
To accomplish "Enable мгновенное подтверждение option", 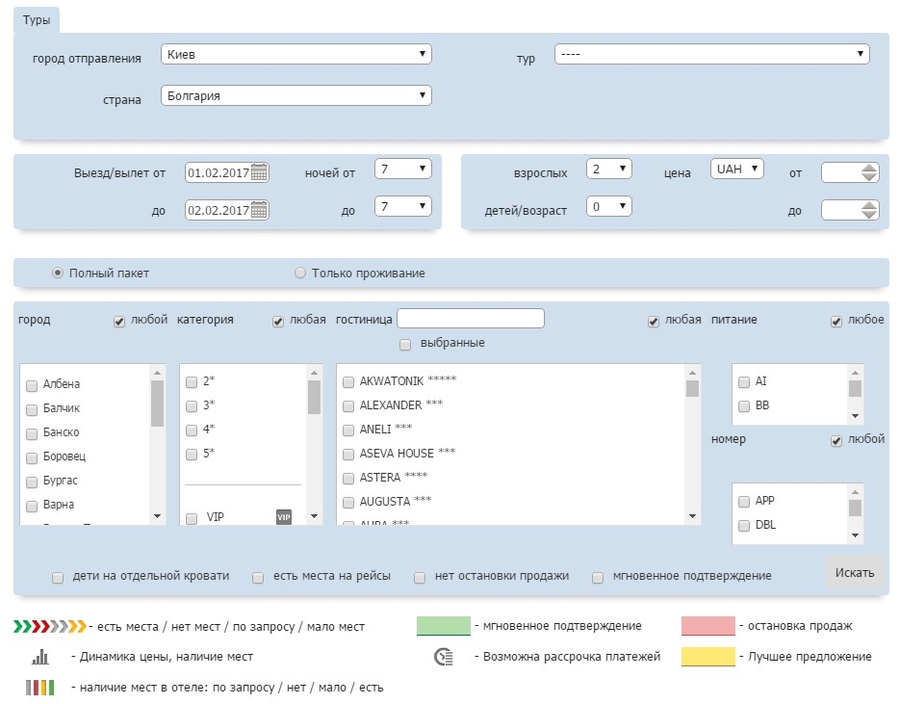I will [x=598, y=578].
